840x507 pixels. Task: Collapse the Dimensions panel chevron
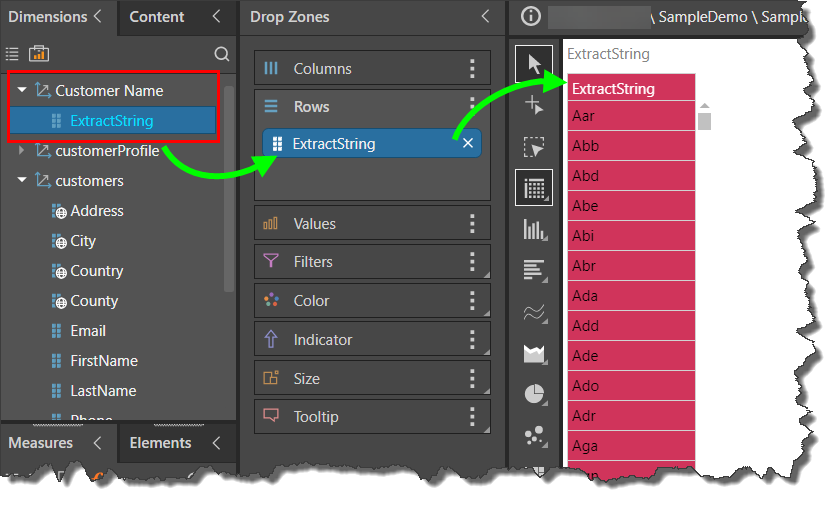(98, 16)
